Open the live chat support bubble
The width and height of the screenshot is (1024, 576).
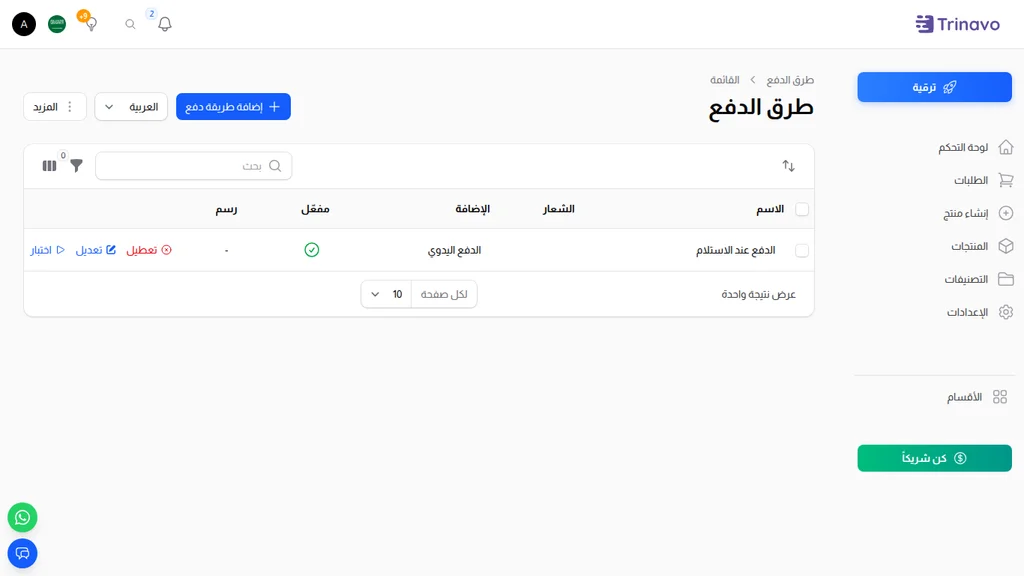(22, 554)
